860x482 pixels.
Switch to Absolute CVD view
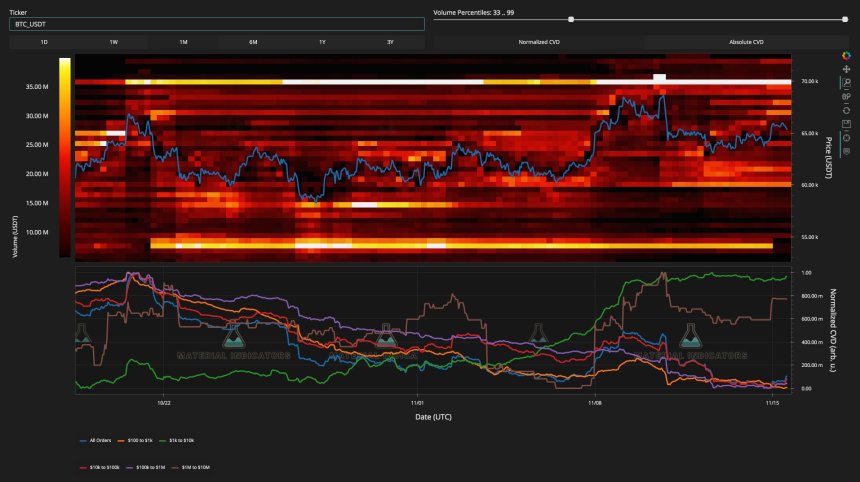click(746, 43)
